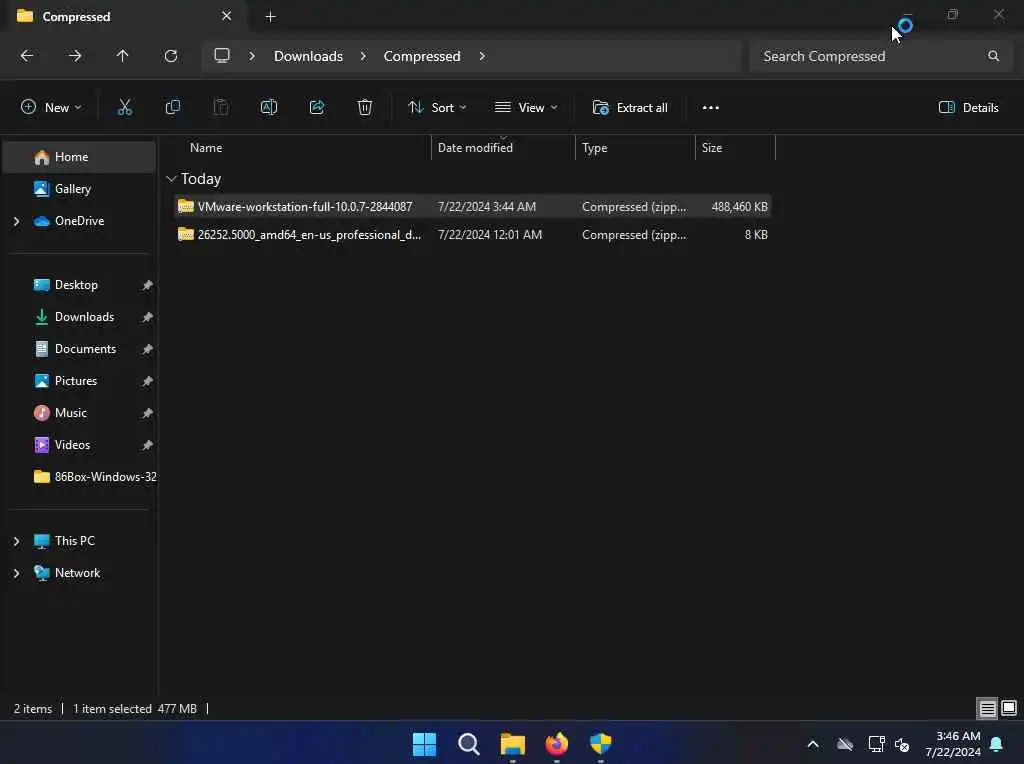Click the 488,460 KB size cell
Screen dimensions: 1024x764
(739, 207)
